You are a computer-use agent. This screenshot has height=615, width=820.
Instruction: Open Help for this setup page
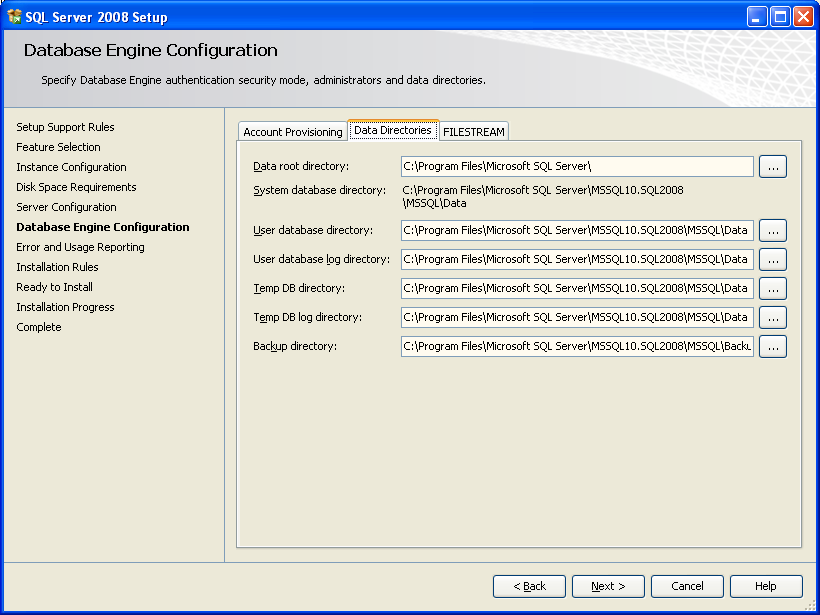(x=766, y=586)
